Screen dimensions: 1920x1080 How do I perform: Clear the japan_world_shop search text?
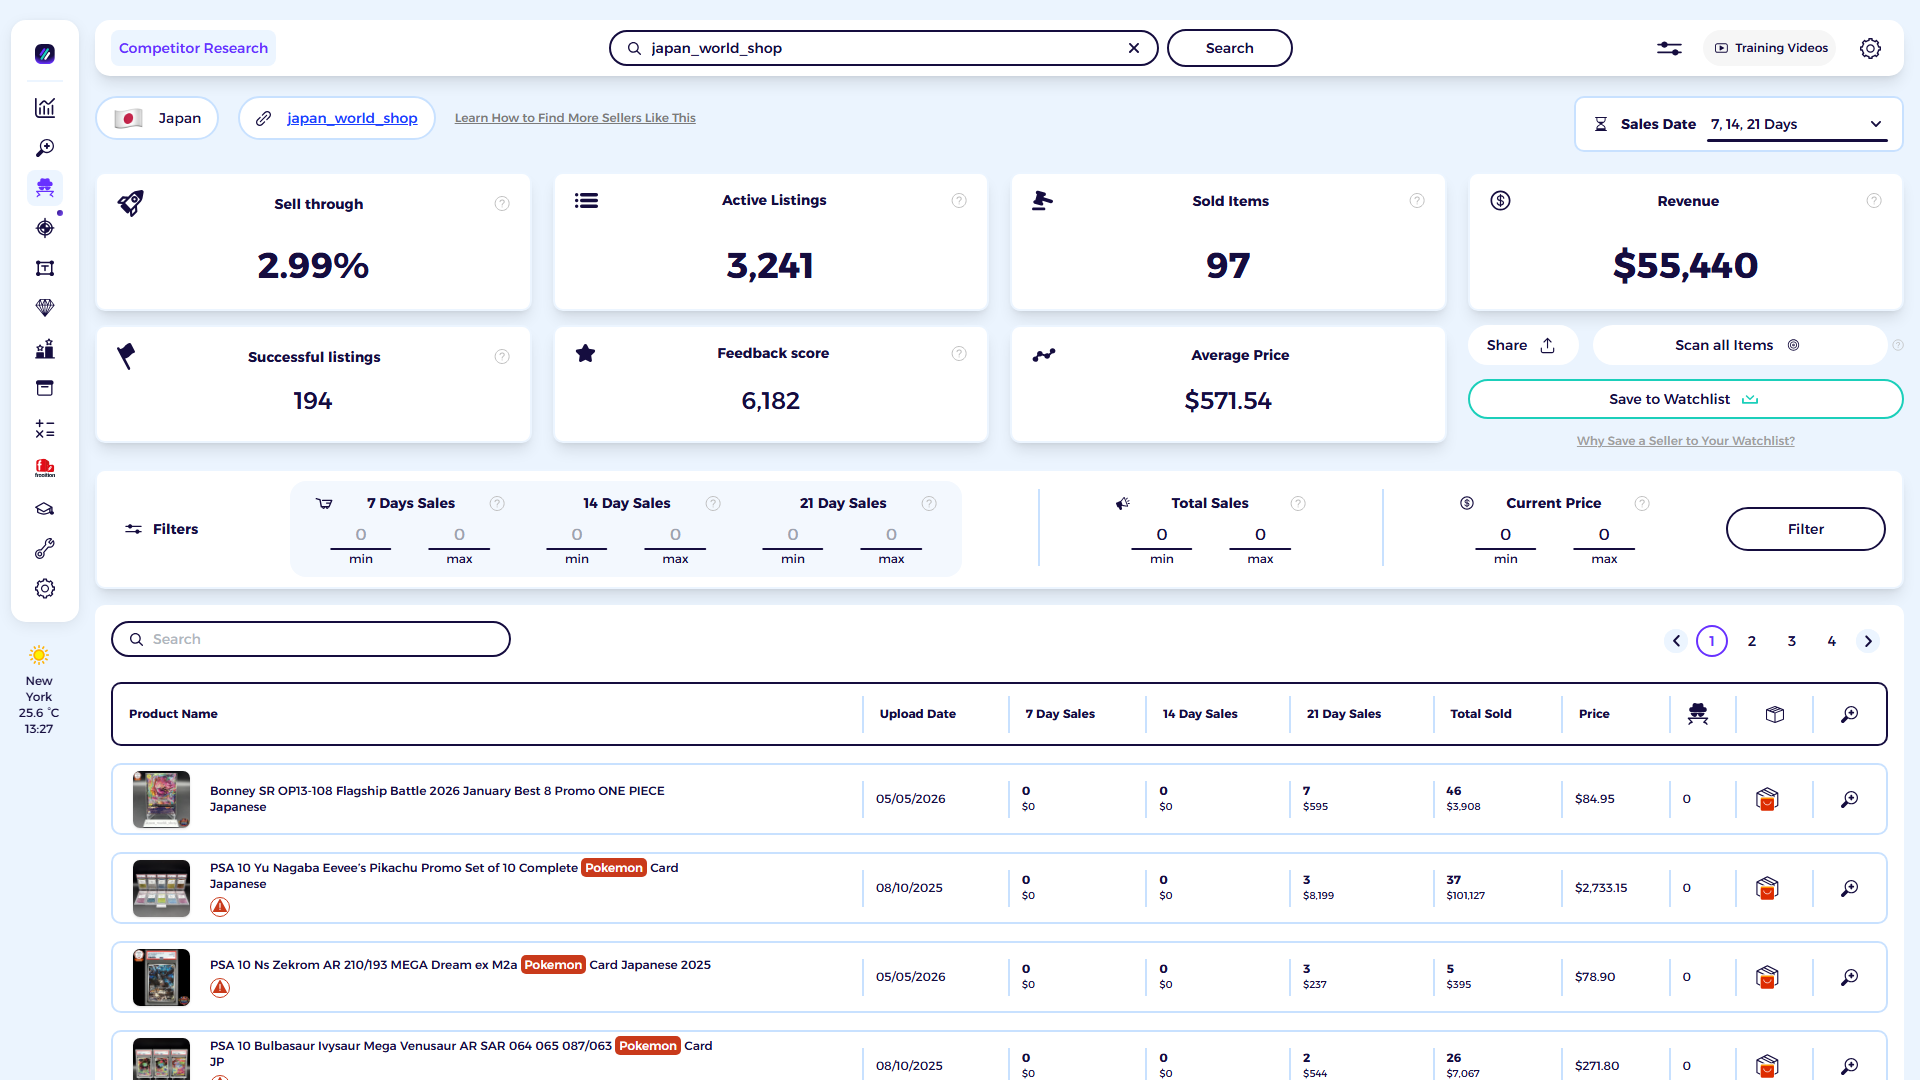(x=1134, y=48)
